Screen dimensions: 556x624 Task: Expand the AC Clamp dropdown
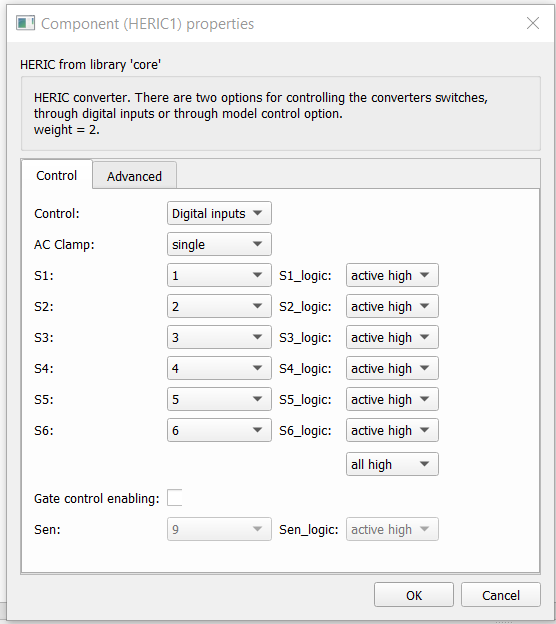point(219,244)
